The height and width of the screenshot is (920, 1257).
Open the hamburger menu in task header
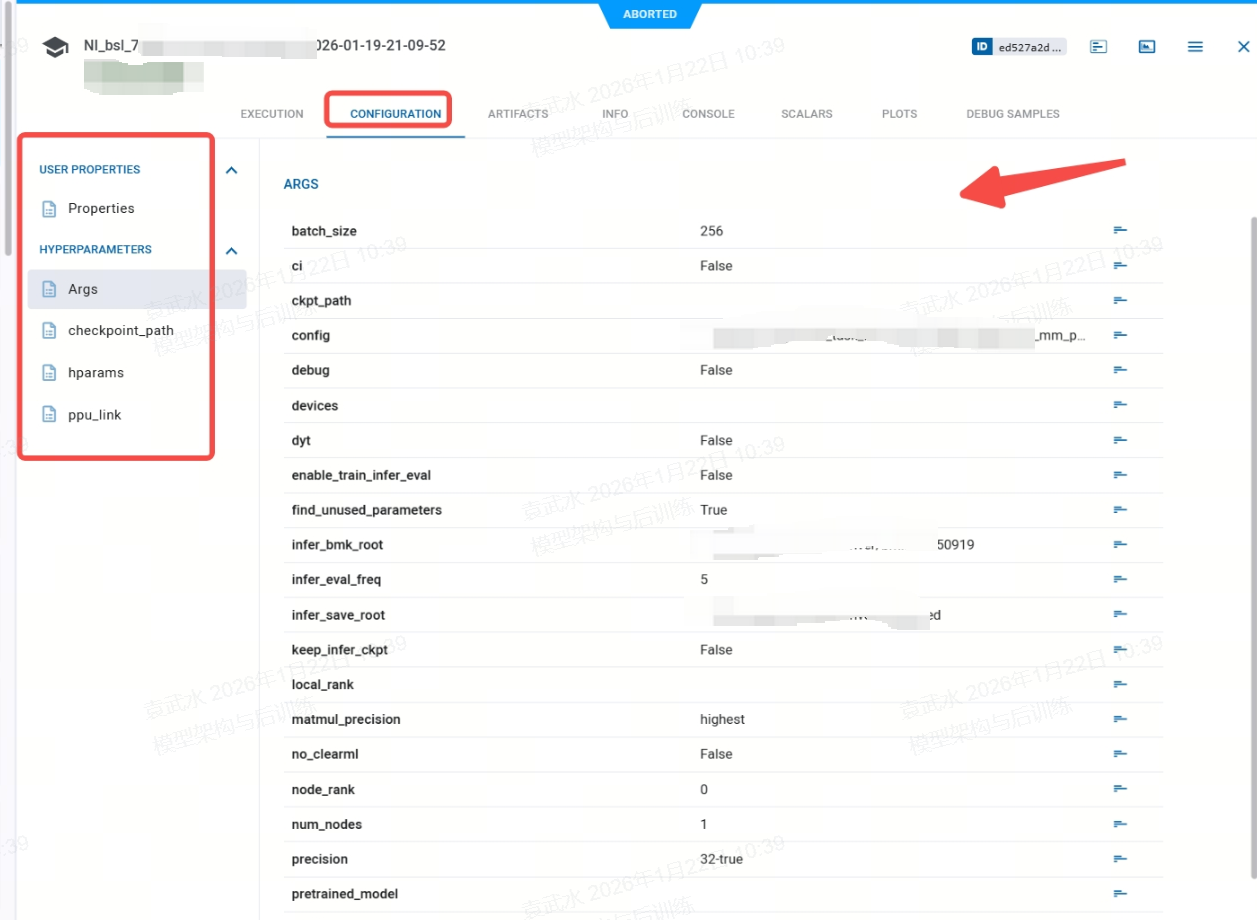pyautogui.click(x=1195, y=47)
